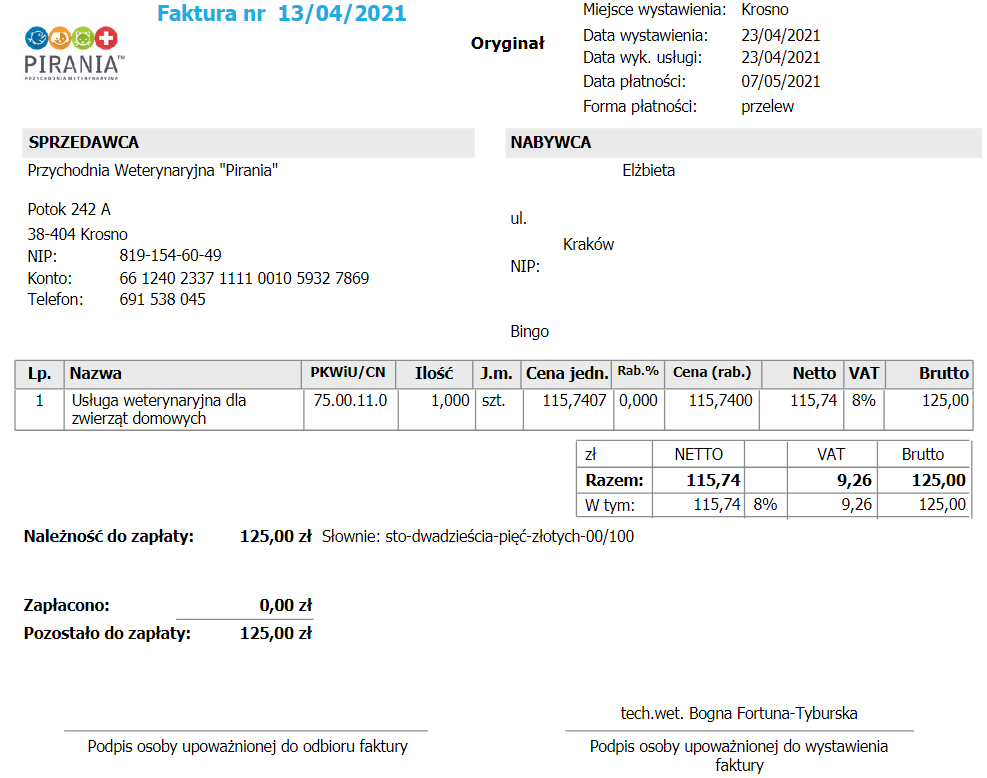Select postal line '38-404 Krosno'
Viewport: 987px width, 778px height.
click(77, 234)
